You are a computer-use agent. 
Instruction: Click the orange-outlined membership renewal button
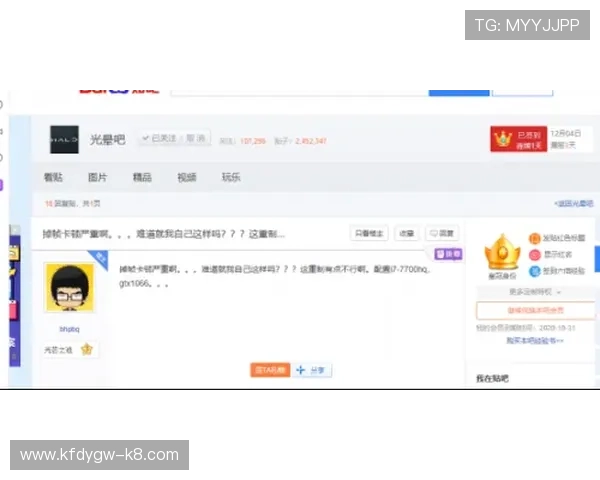click(536, 310)
